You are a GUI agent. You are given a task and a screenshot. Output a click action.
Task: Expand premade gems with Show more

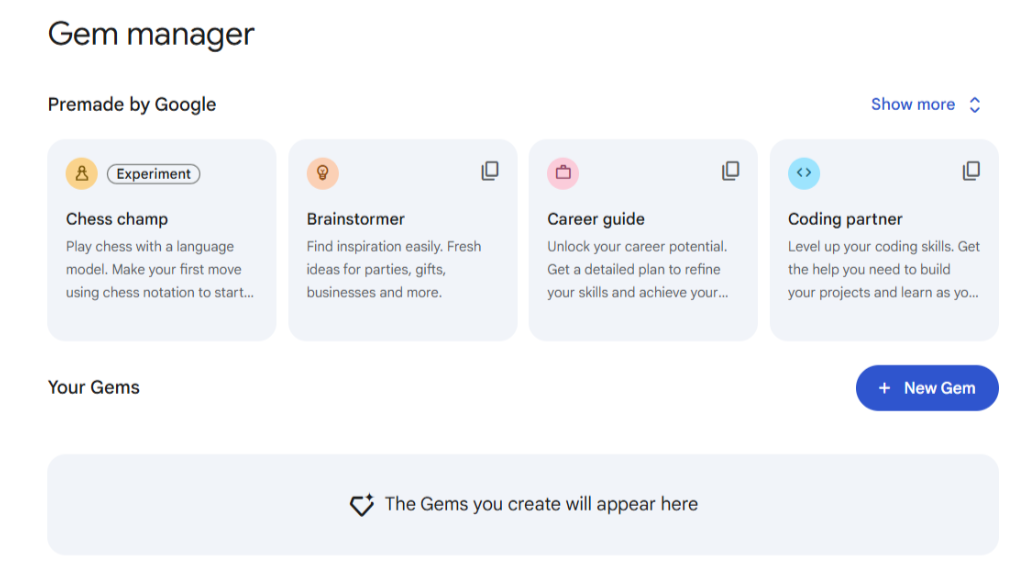(912, 104)
